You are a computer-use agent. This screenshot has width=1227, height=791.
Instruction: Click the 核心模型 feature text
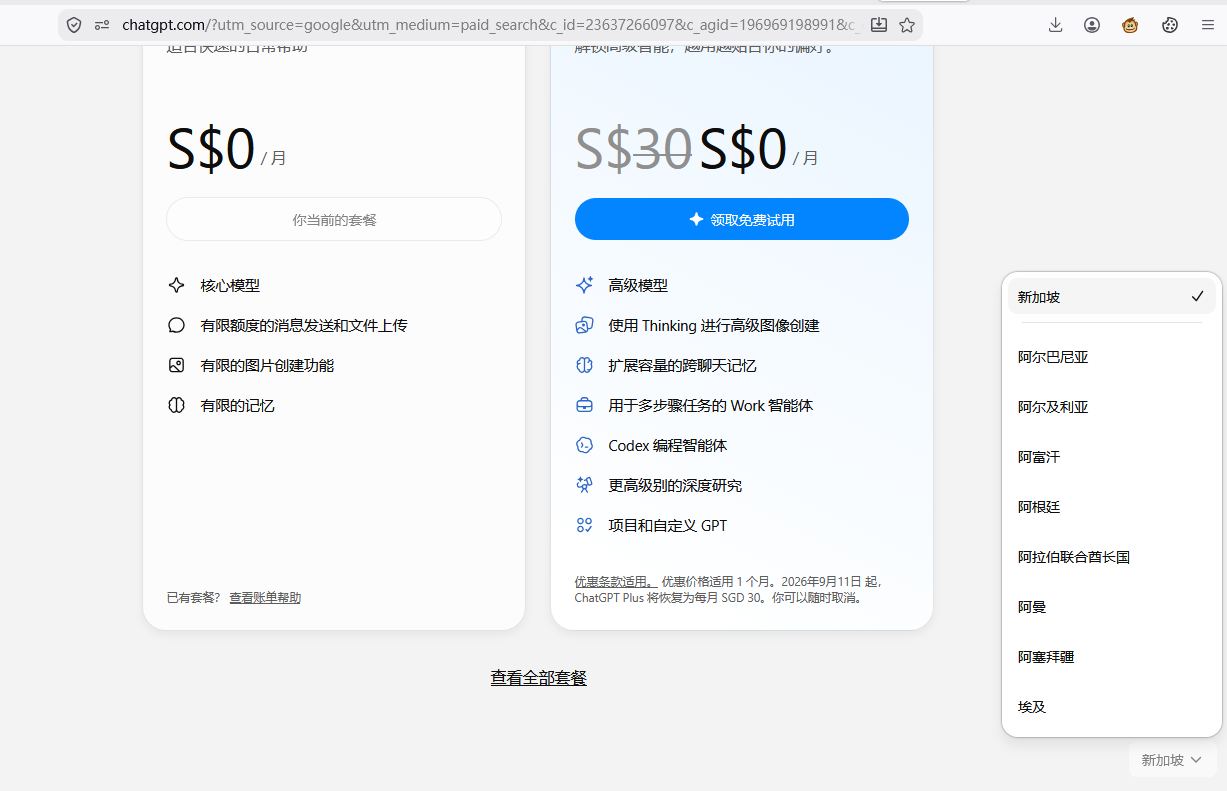pyautogui.click(x=230, y=285)
